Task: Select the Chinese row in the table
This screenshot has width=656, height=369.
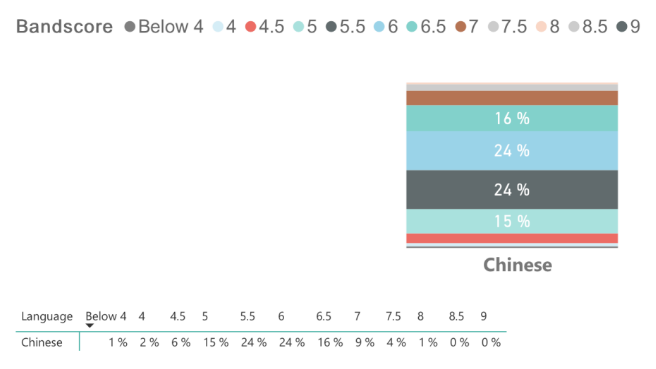Action: [261, 342]
